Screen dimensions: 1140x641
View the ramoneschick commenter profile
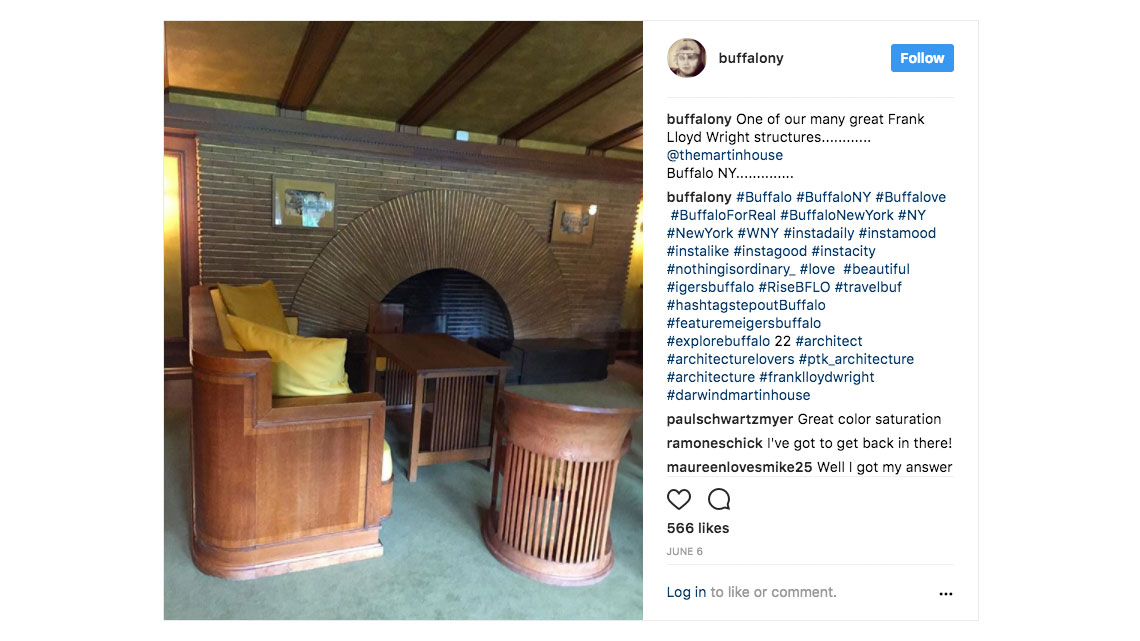715,443
